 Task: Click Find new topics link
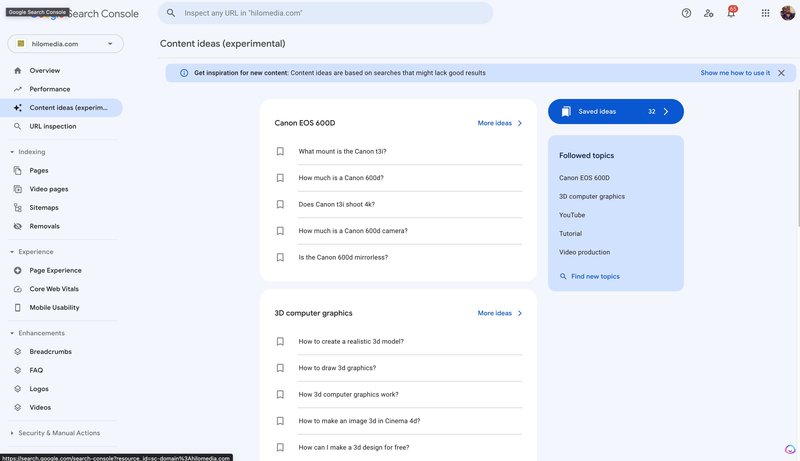[590, 276]
